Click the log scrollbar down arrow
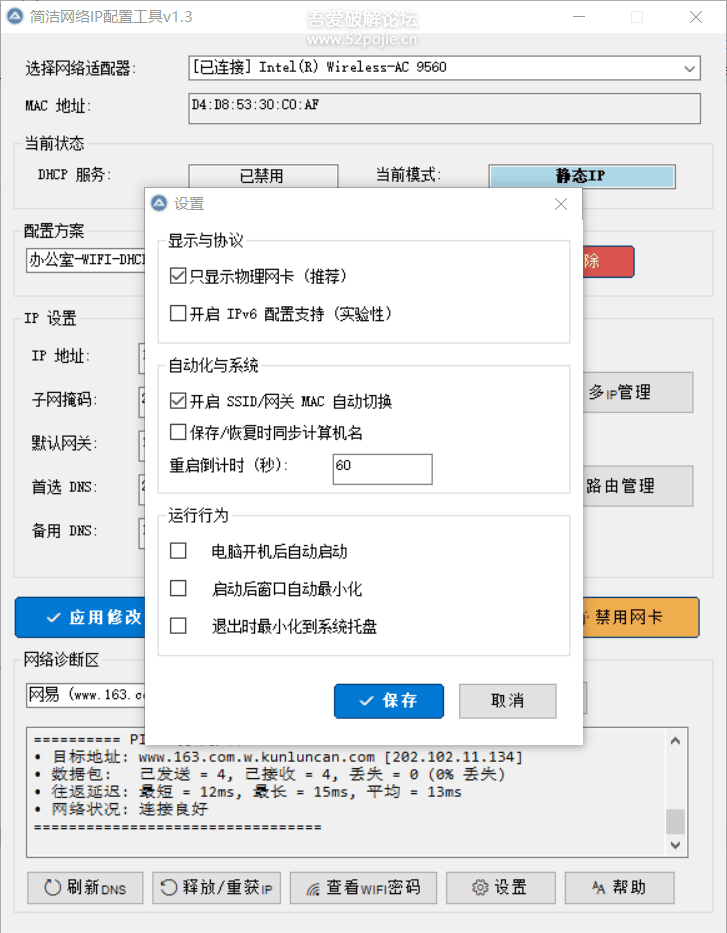This screenshot has height=933, width=727. (x=675, y=845)
